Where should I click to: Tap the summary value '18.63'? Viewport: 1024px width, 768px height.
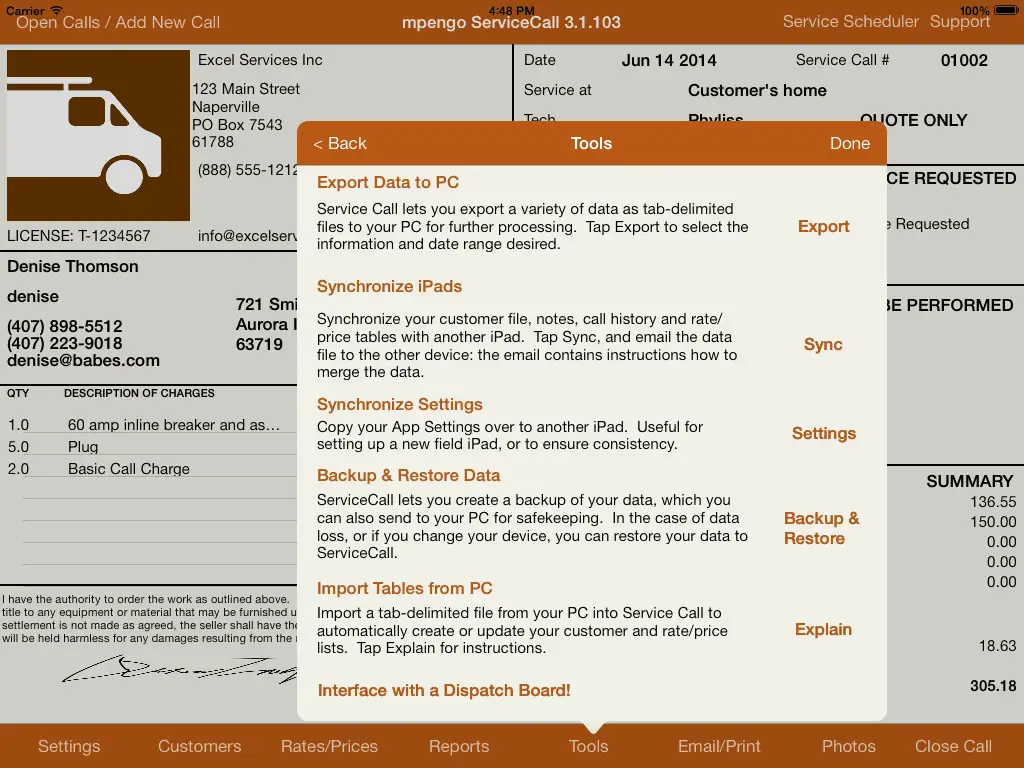(x=997, y=646)
